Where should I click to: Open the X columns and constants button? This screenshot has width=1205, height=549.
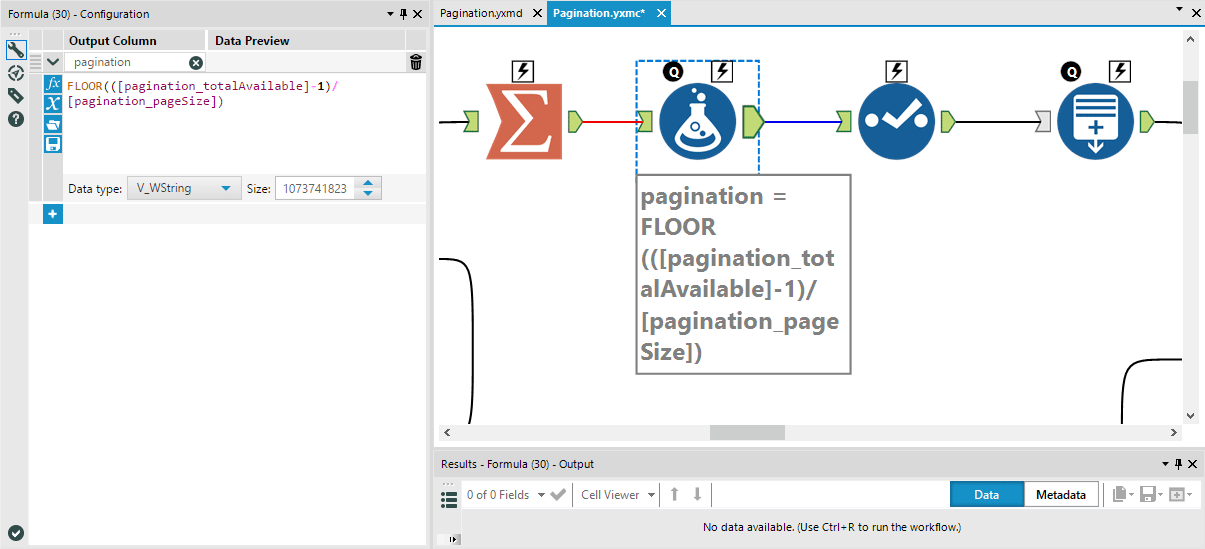pyautogui.click(x=54, y=104)
